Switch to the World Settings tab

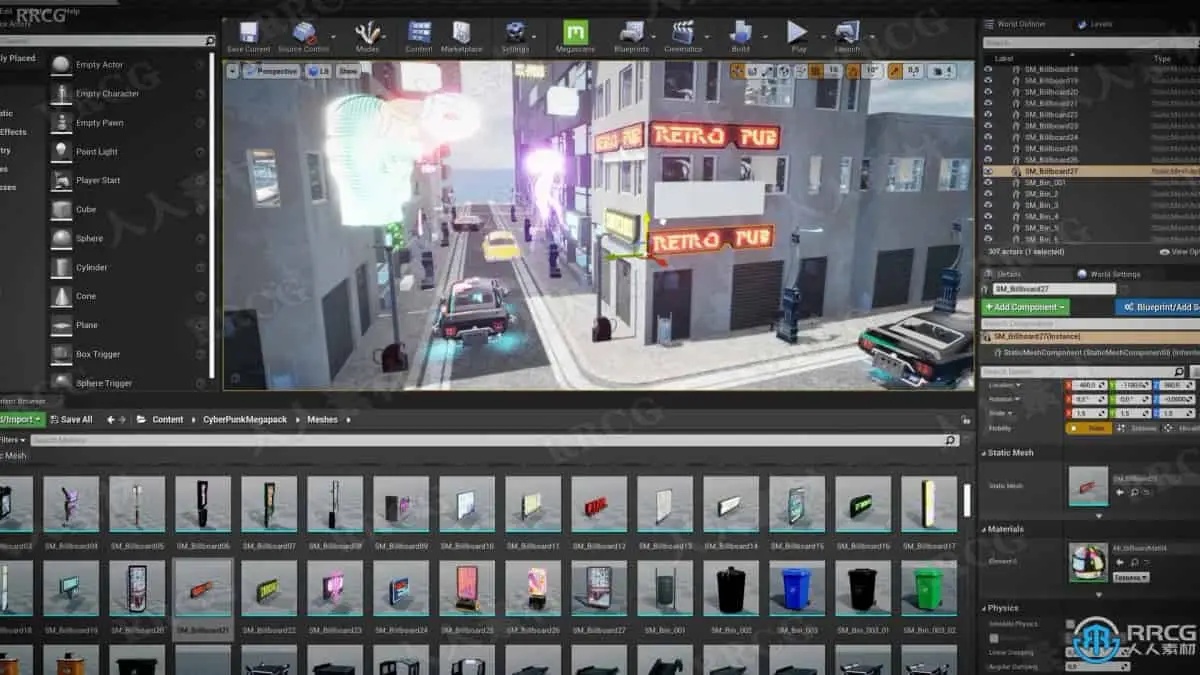(1112, 274)
